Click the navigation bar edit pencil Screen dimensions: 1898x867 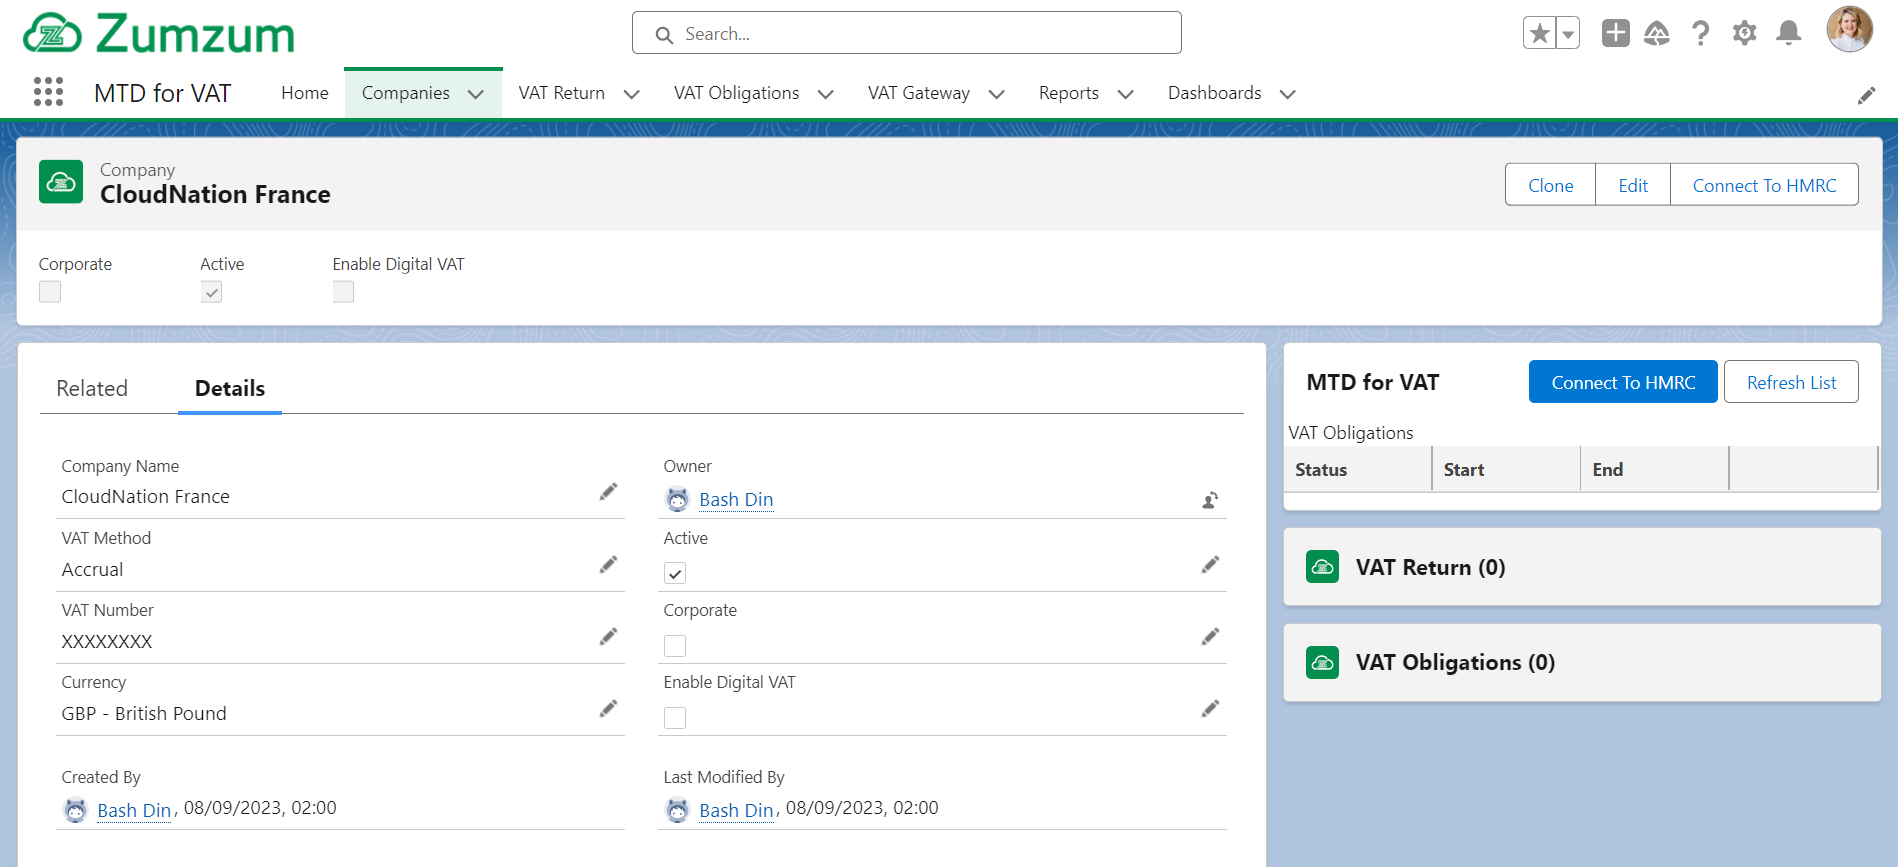[x=1866, y=95]
